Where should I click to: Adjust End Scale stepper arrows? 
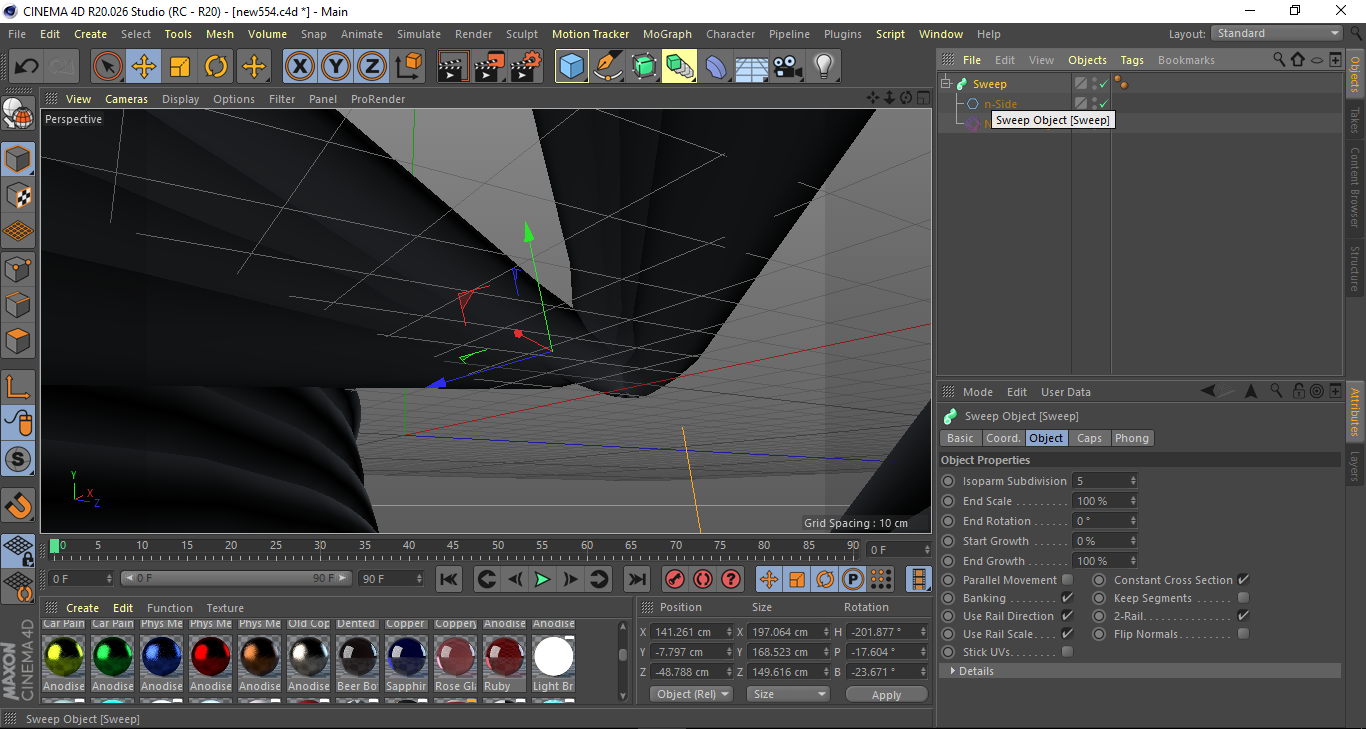(1133, 501)
